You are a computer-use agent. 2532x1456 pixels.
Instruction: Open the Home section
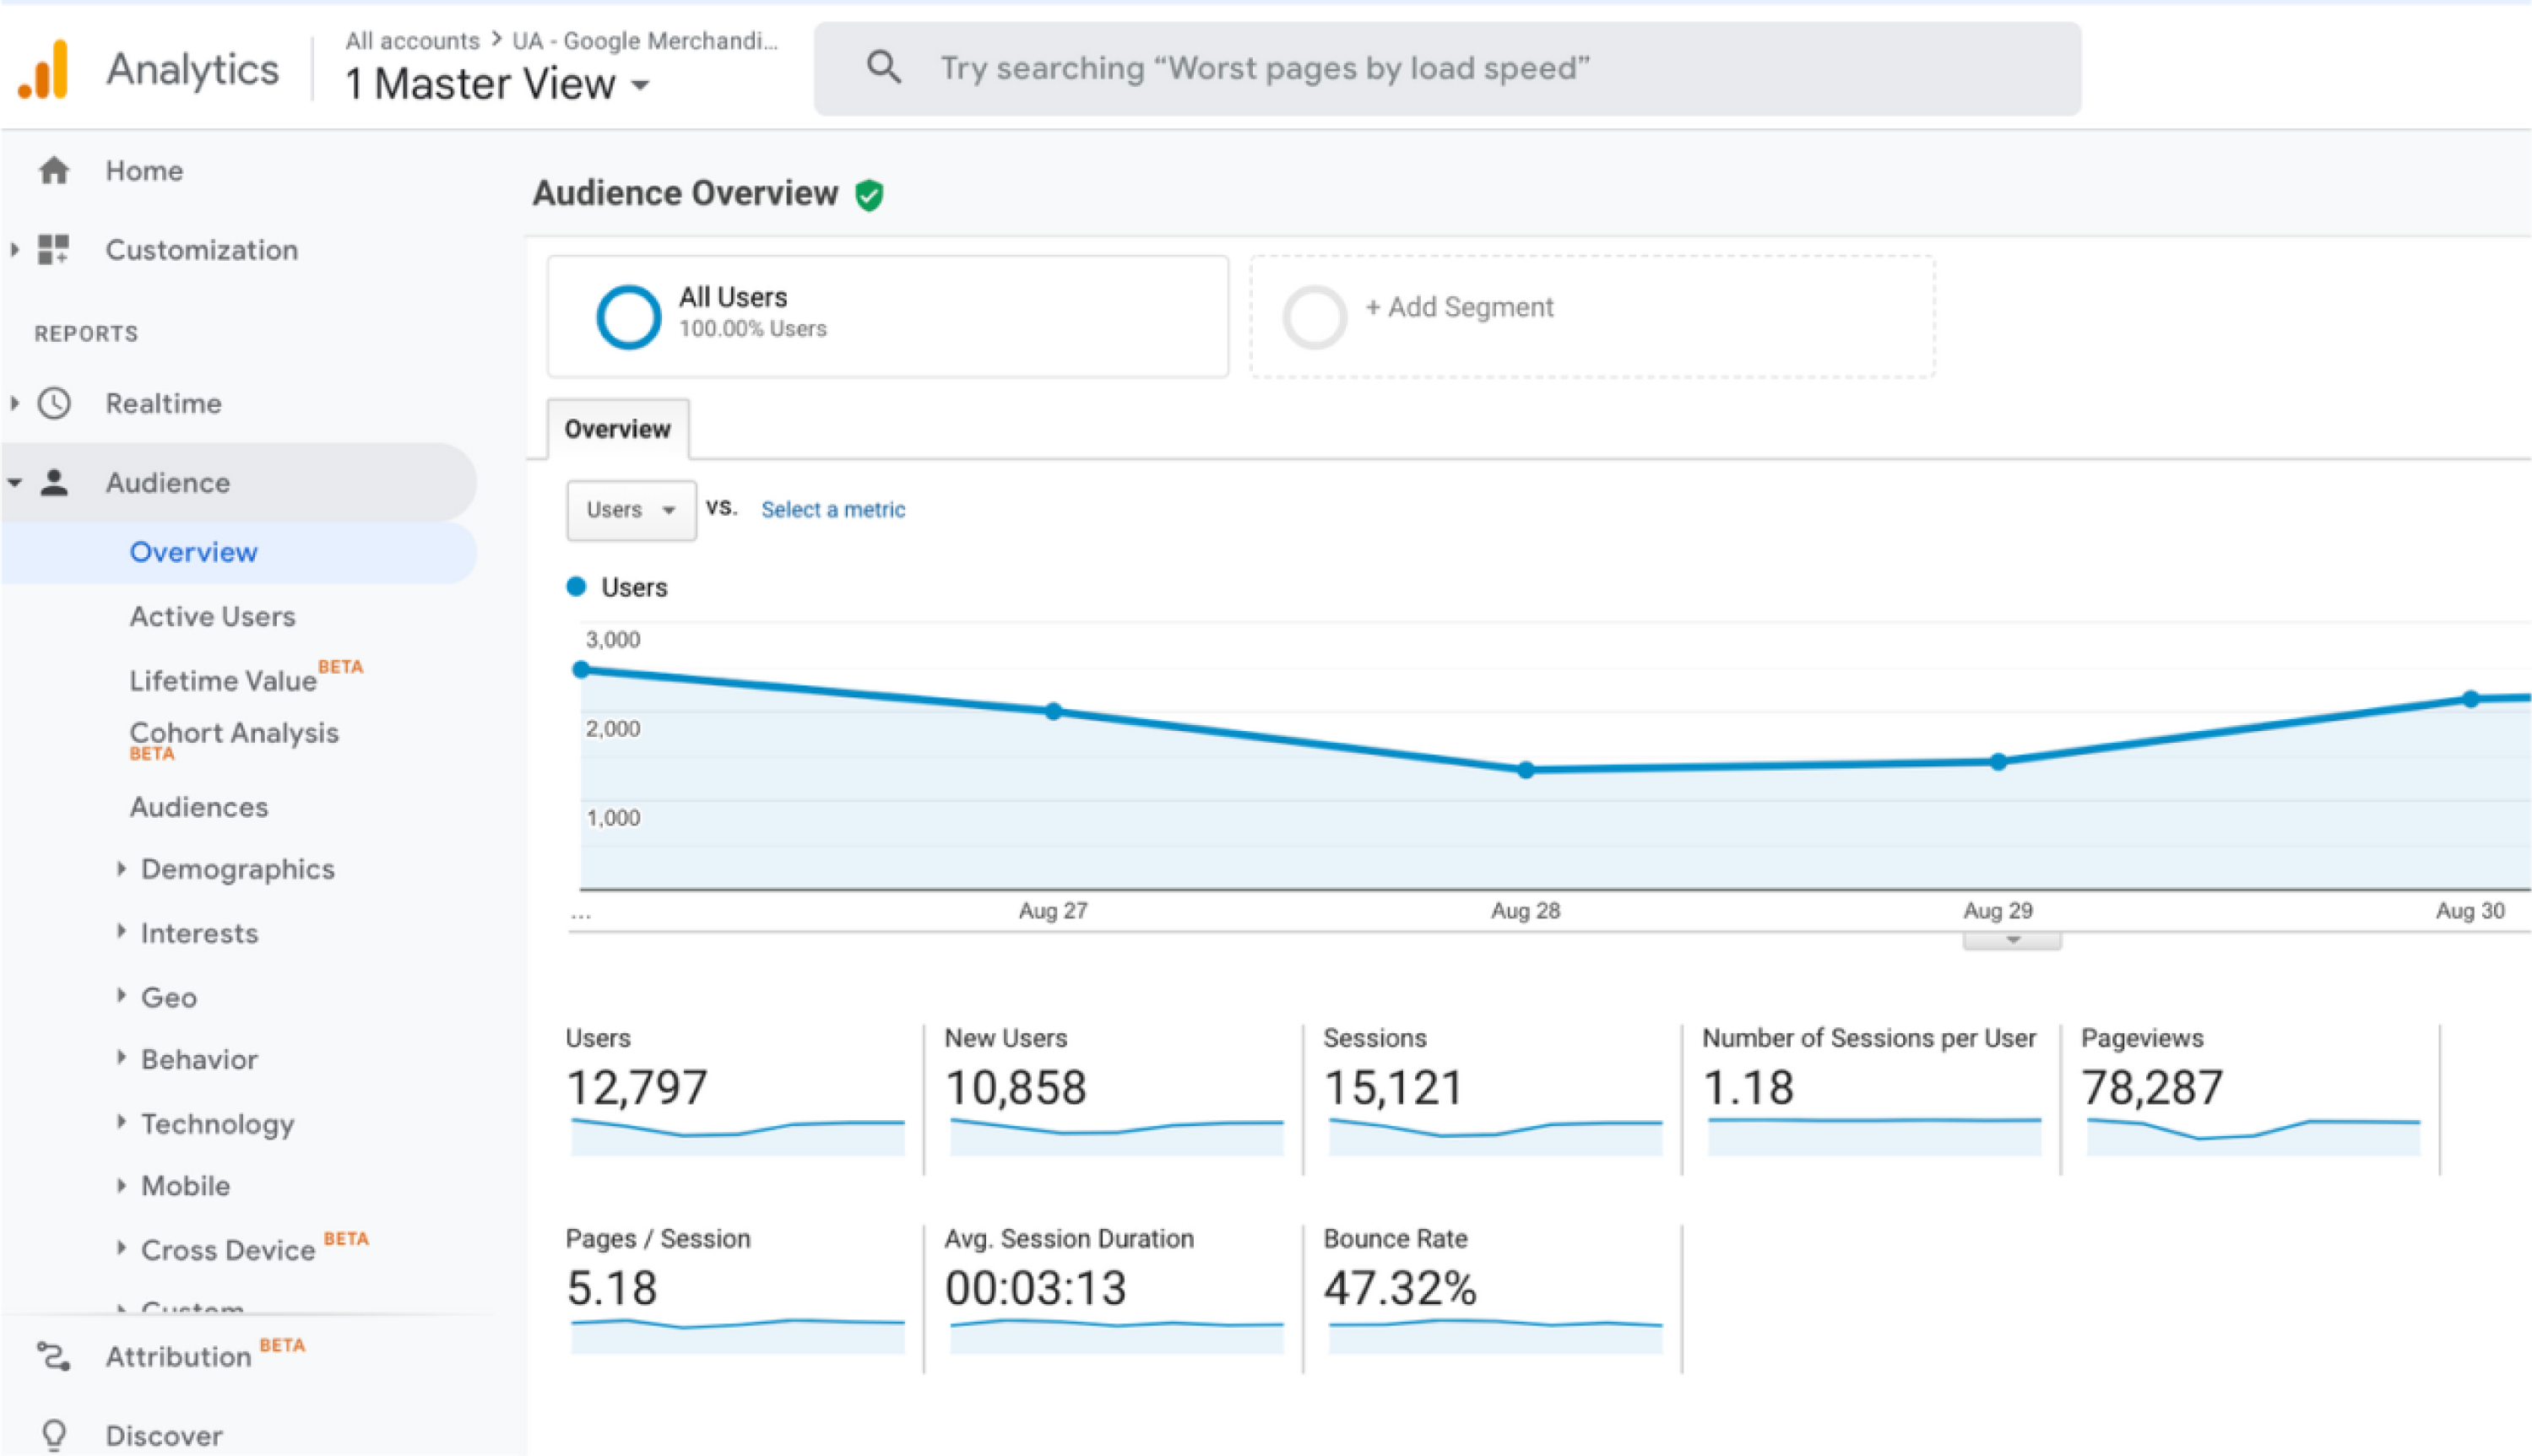click(143, 170)
